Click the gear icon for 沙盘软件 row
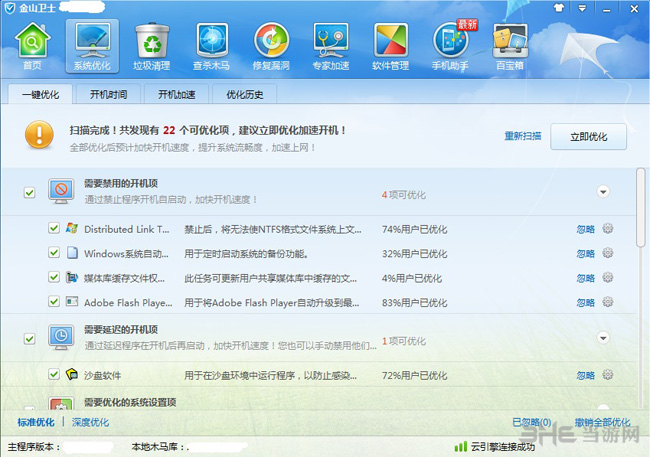Image resolution: width=650 pixels, height=457 pixels. coord(607,375)
